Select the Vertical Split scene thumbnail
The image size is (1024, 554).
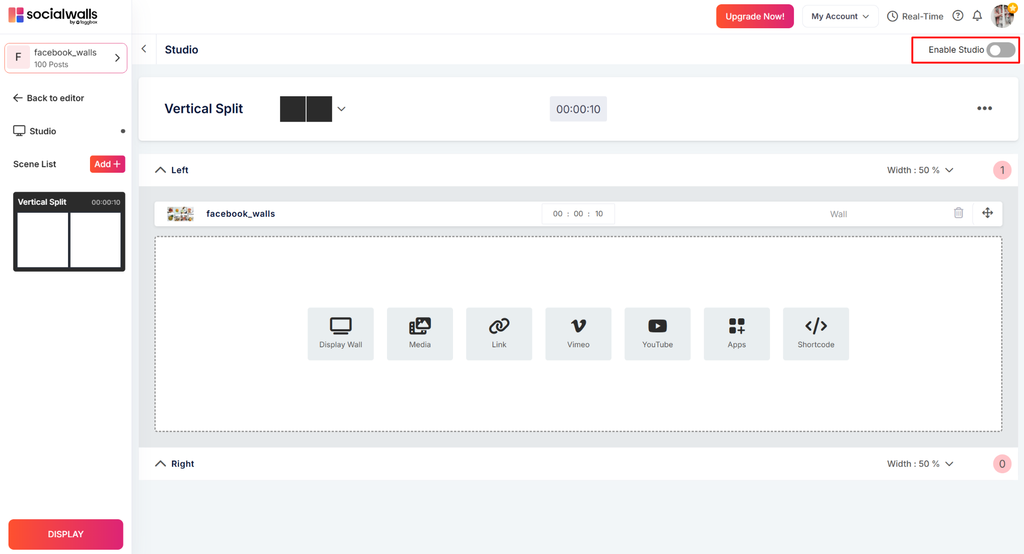click(x=69, y=231)
